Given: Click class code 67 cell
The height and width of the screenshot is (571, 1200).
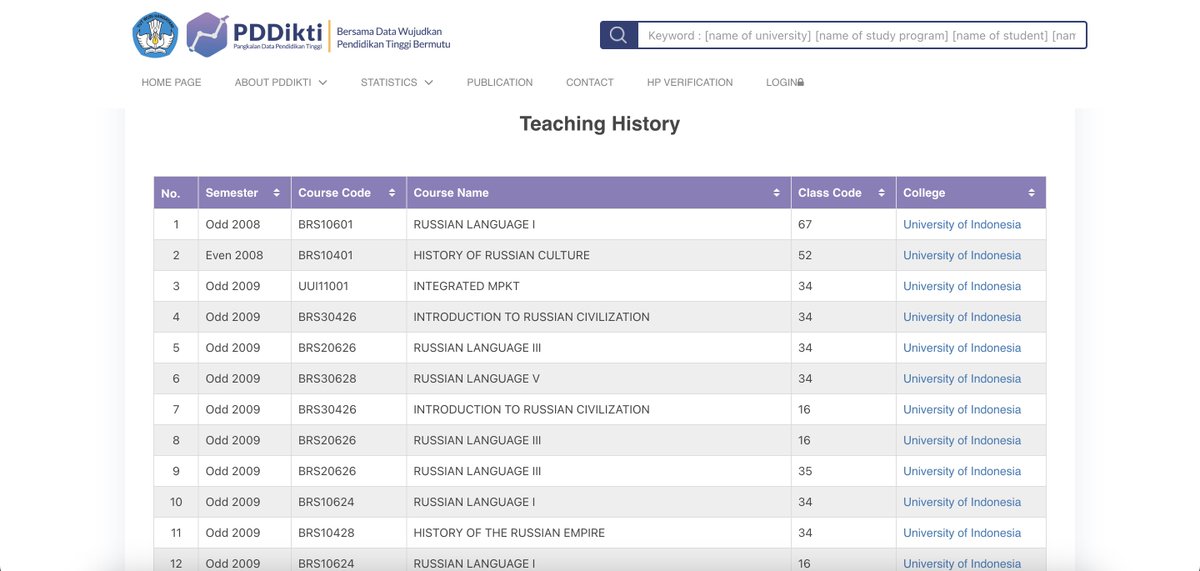Looking at the screenshot, I should tap(843, 224).
